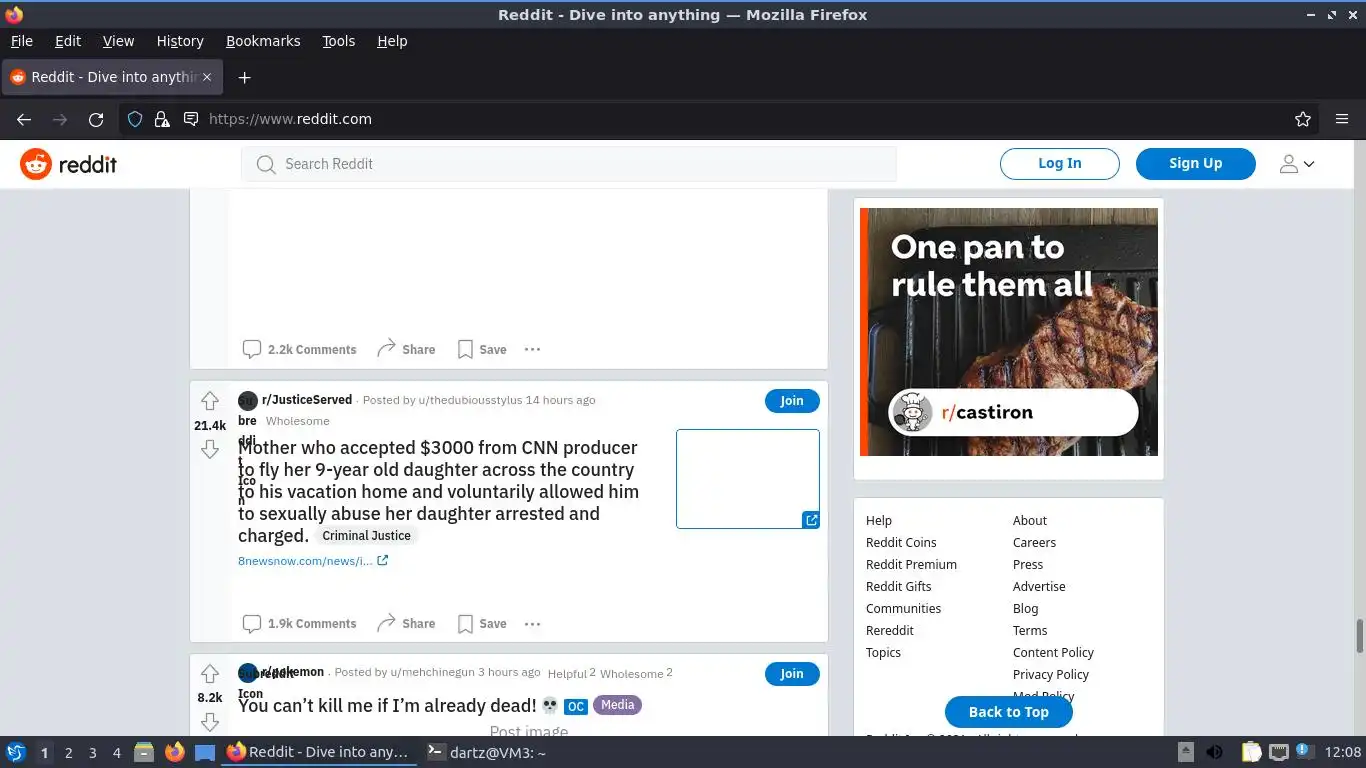Click the Reddit logo home link
The height and width of the screenshot is (768, 1366).
point(69,164)
